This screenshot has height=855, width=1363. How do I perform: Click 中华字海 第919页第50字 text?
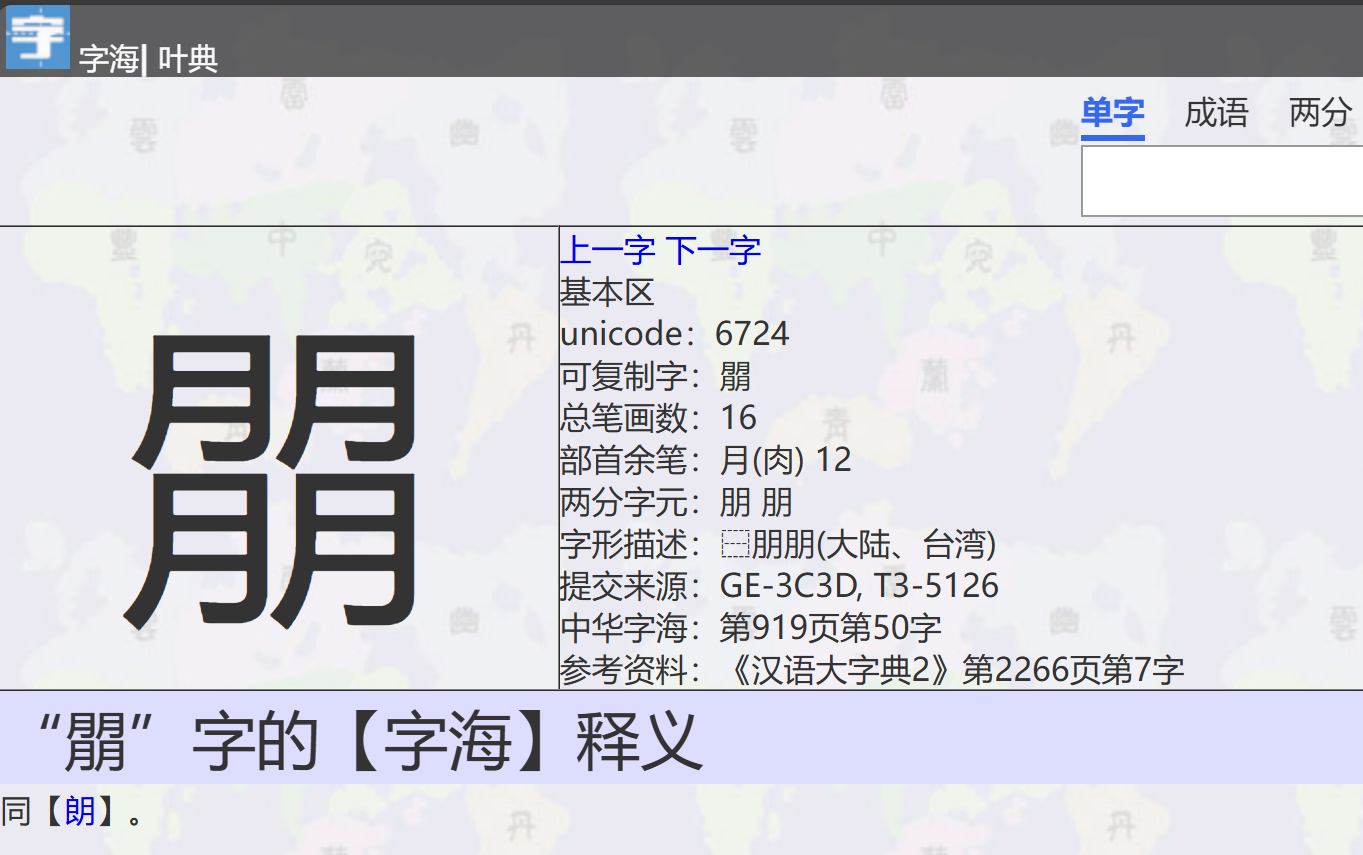point(831,629)
